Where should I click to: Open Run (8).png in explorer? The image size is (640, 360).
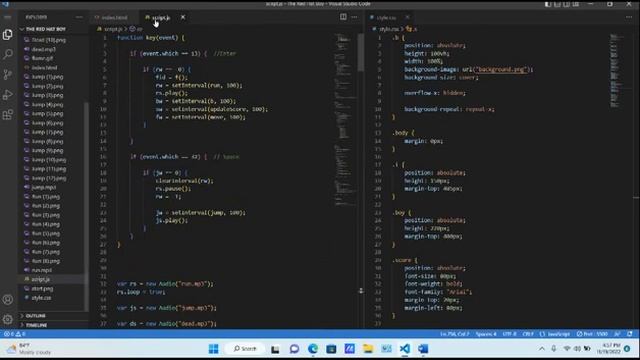coord(46,261)
